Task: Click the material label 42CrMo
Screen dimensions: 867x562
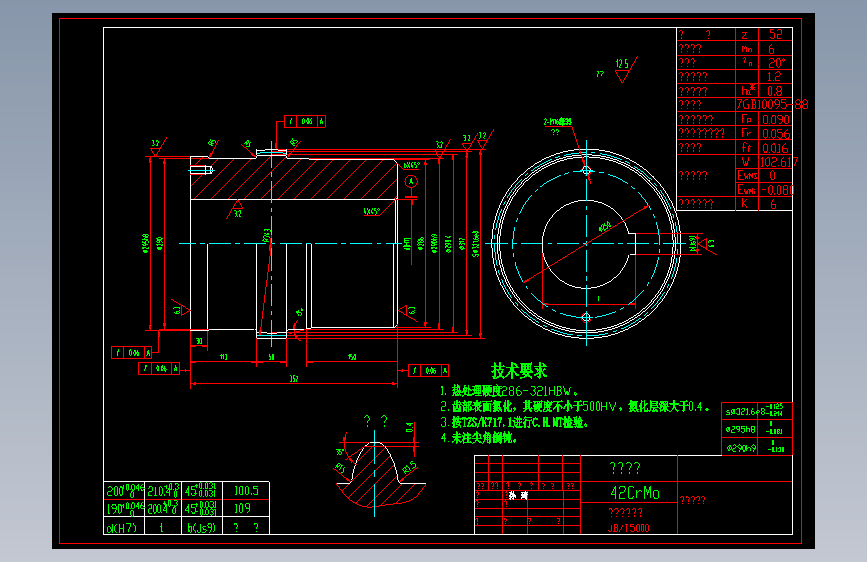Action: pos(635,493)
